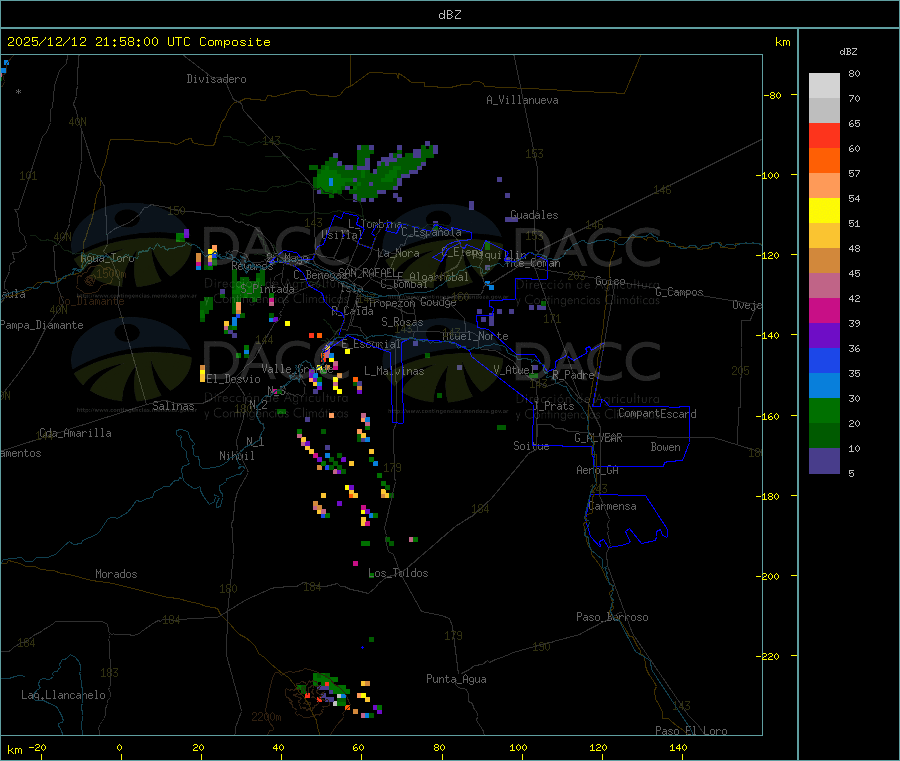The image size is (900, 761).
Task: Click the timestamp 2025/12/12 21:58:00 UTC Composite
Action: (138, 42)
